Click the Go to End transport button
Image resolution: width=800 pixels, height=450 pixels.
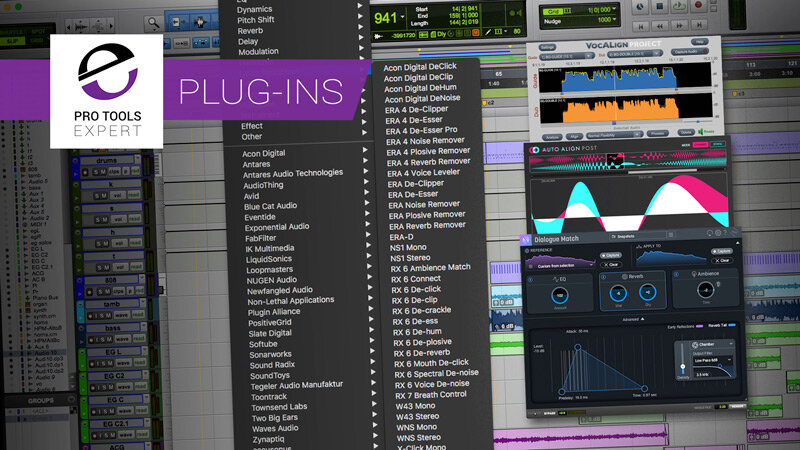698,24
